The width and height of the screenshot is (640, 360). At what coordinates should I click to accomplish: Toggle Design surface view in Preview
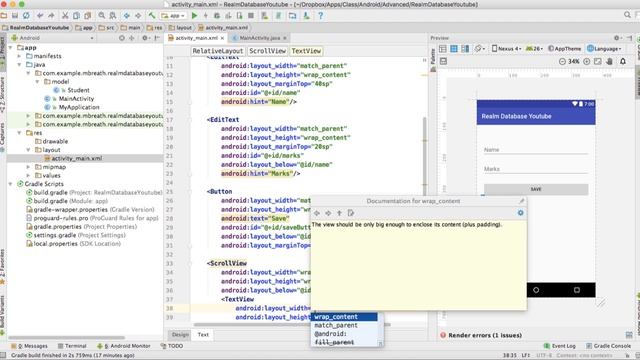(442, 49)
